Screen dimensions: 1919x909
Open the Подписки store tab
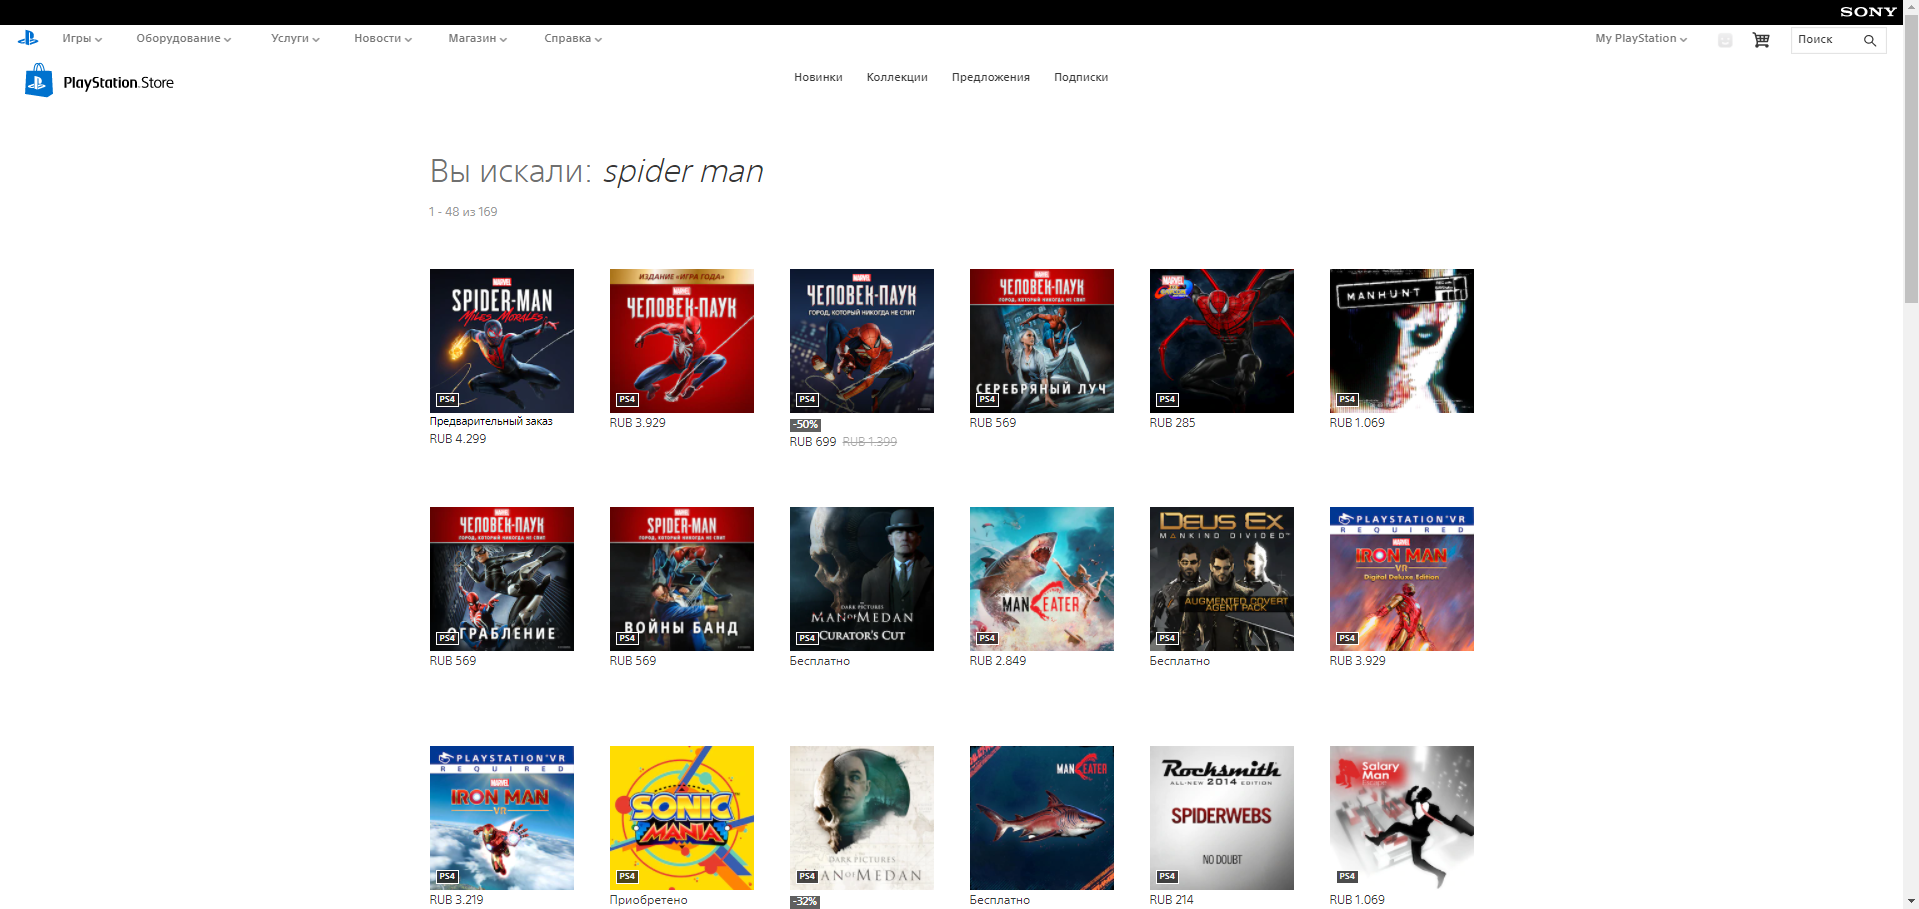tap(1081, 77)
